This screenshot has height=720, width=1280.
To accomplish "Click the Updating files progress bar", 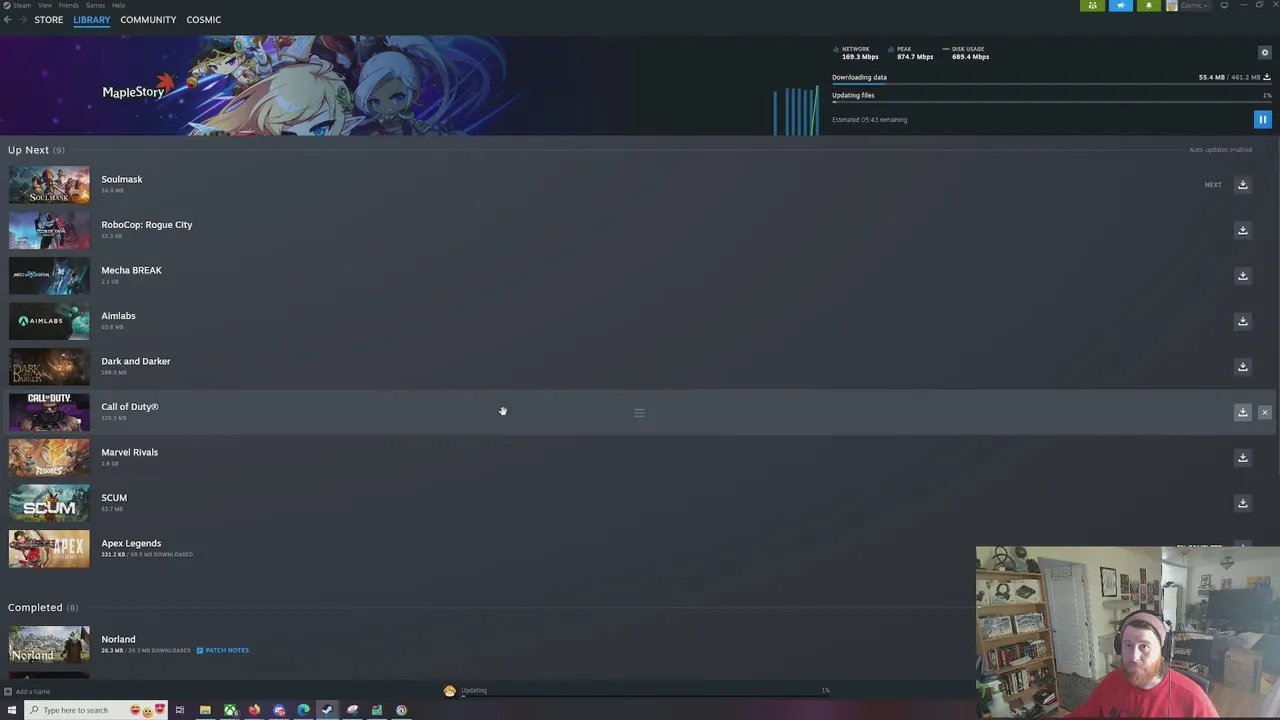I will [1051, 102].
